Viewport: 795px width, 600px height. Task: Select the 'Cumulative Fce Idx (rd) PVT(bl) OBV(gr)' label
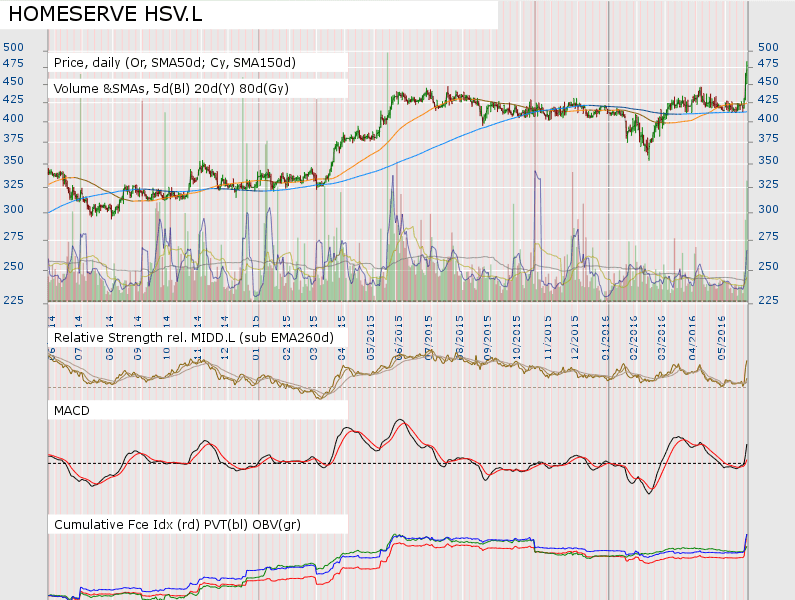177,524
